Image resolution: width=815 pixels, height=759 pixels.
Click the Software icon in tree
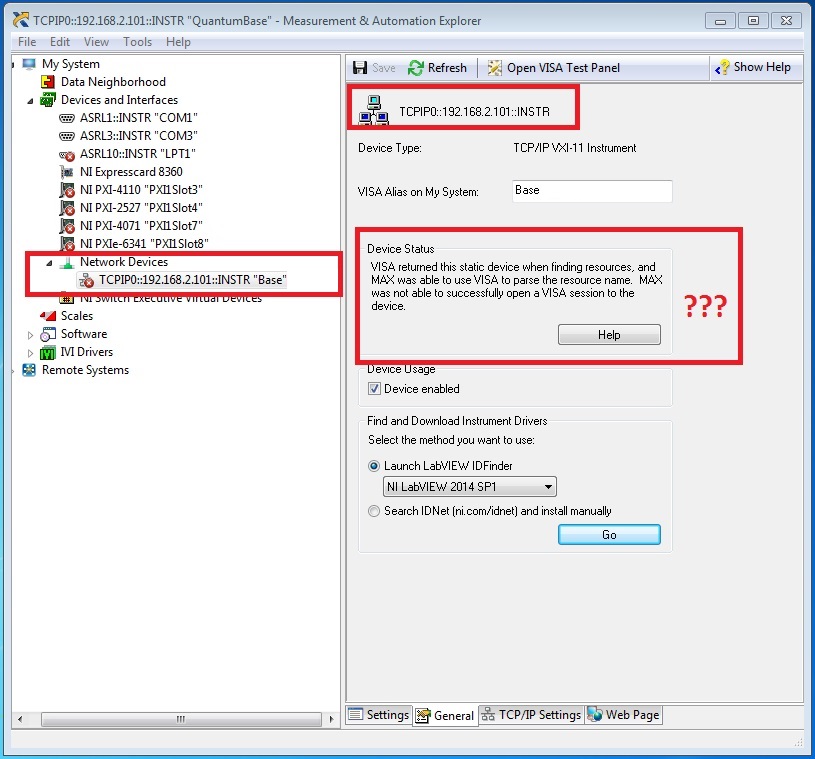(x=48, y=334)
